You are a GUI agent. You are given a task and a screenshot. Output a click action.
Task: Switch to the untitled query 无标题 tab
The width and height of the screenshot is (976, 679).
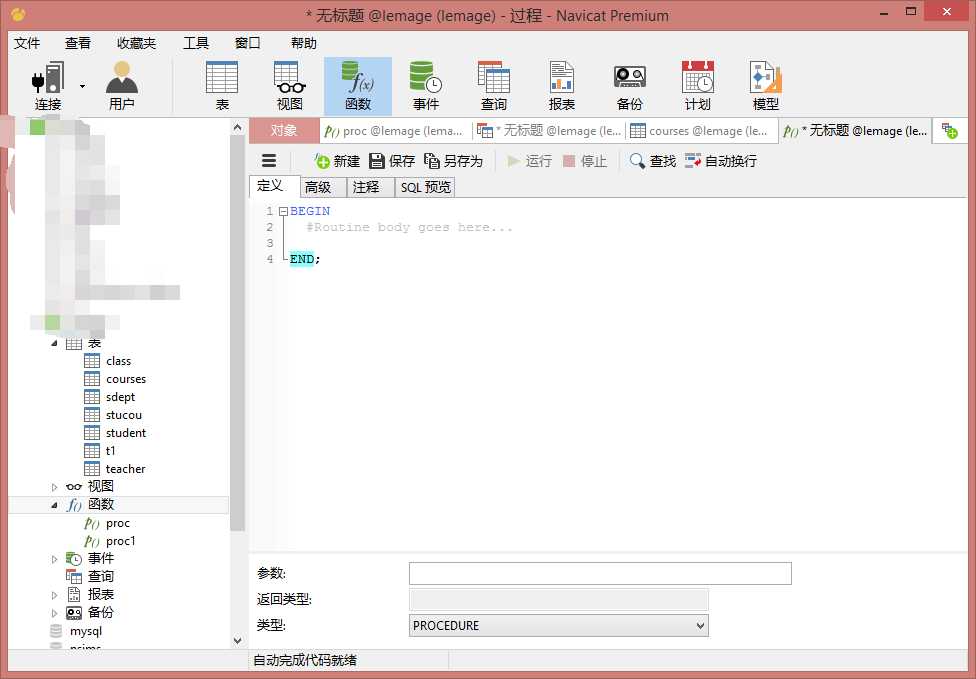click(549, 131)
